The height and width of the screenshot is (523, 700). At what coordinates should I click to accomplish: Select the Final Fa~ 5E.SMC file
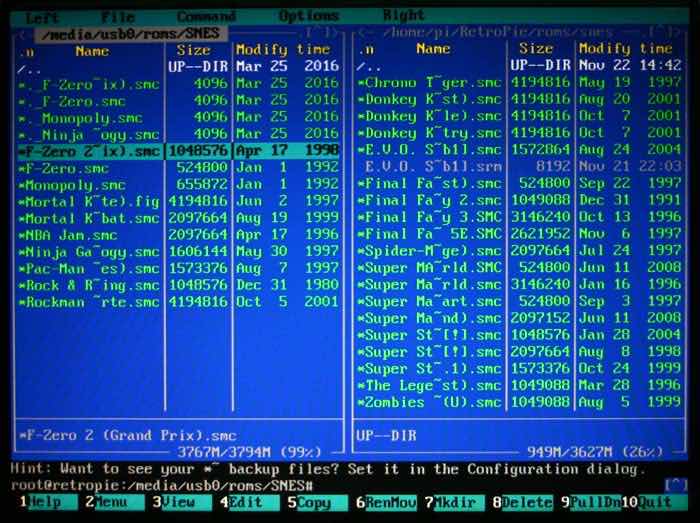tap(519, 234)
